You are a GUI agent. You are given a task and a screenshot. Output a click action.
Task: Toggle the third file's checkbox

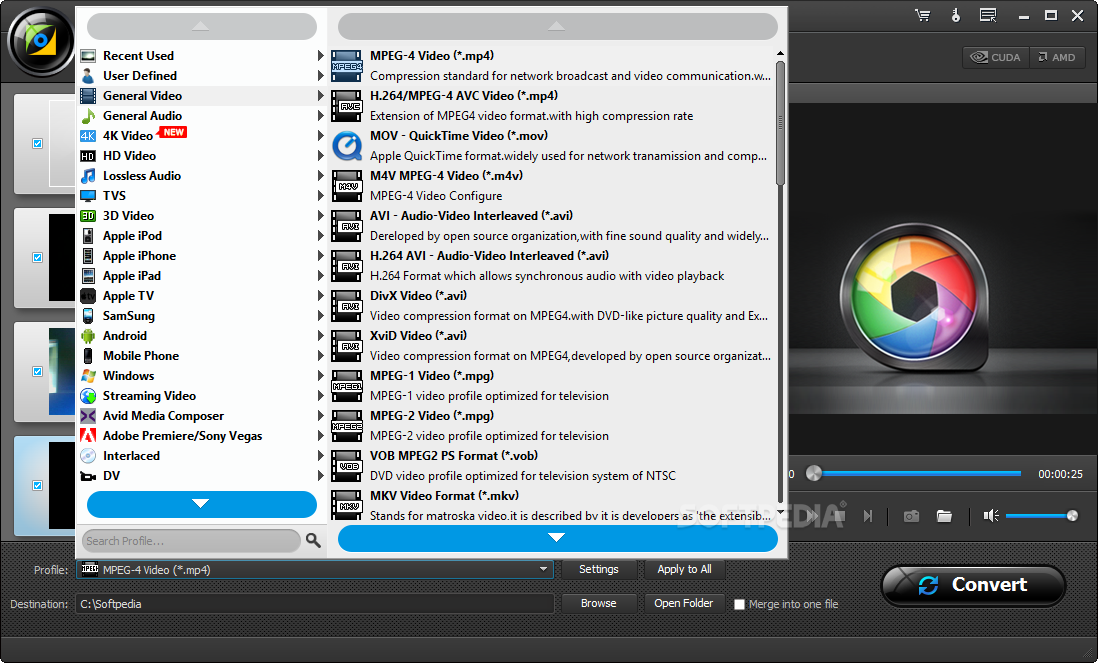point(37,371)
